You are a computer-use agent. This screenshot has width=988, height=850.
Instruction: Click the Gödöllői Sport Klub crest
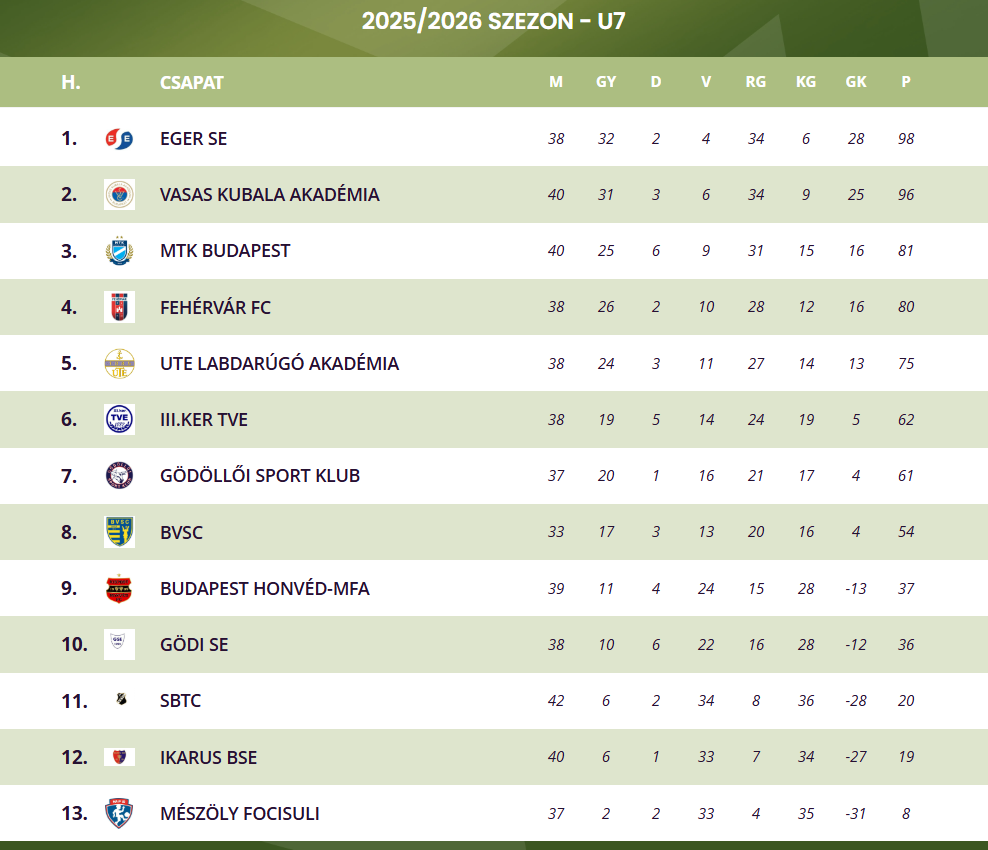(x=119, y=475)
